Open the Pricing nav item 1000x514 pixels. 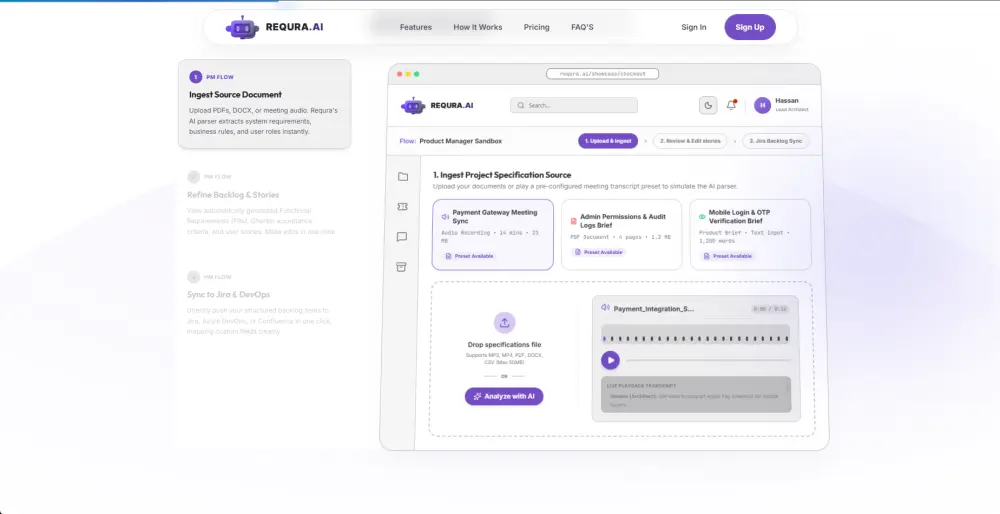click(x=536, y=27)
